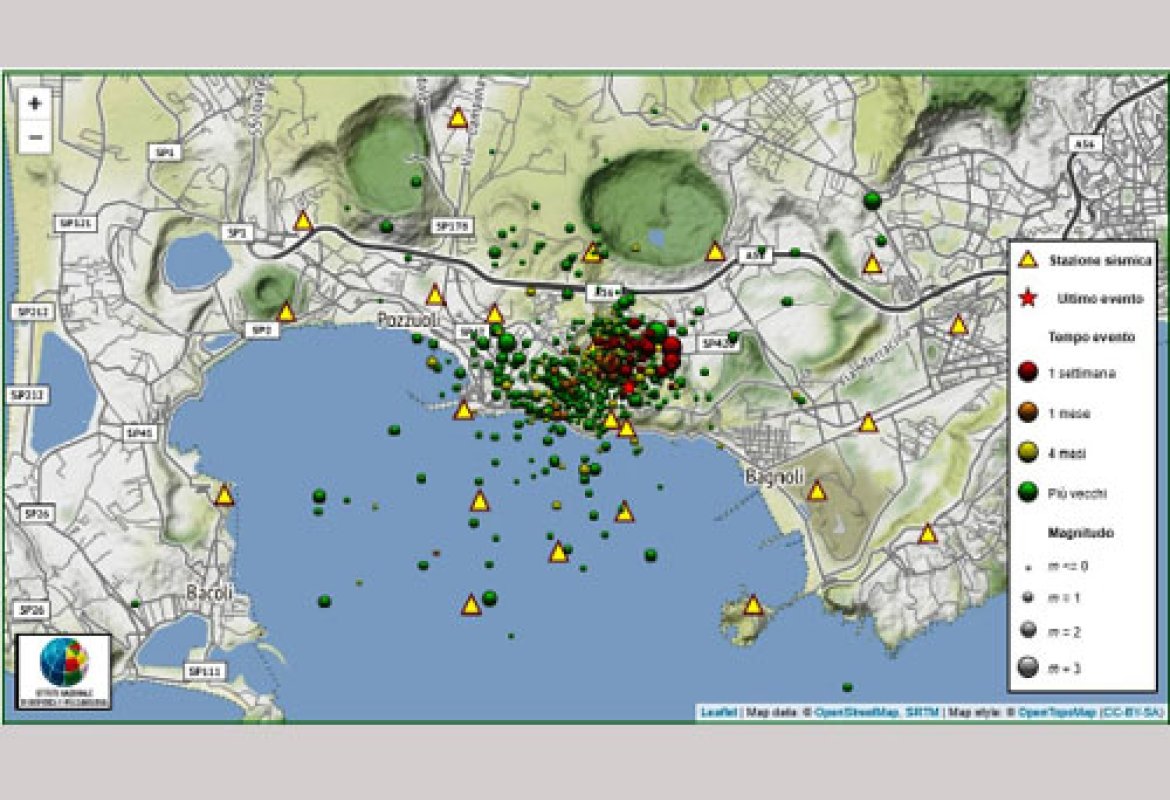This screenshot has height=800, width=1170.
Task: Click the institute logo in the map corner
Action: click(x=64, y=672)
